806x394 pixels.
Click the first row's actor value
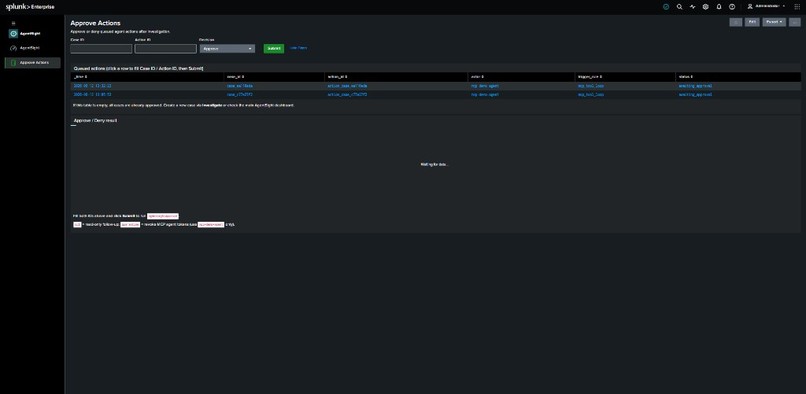click(485, 86)
